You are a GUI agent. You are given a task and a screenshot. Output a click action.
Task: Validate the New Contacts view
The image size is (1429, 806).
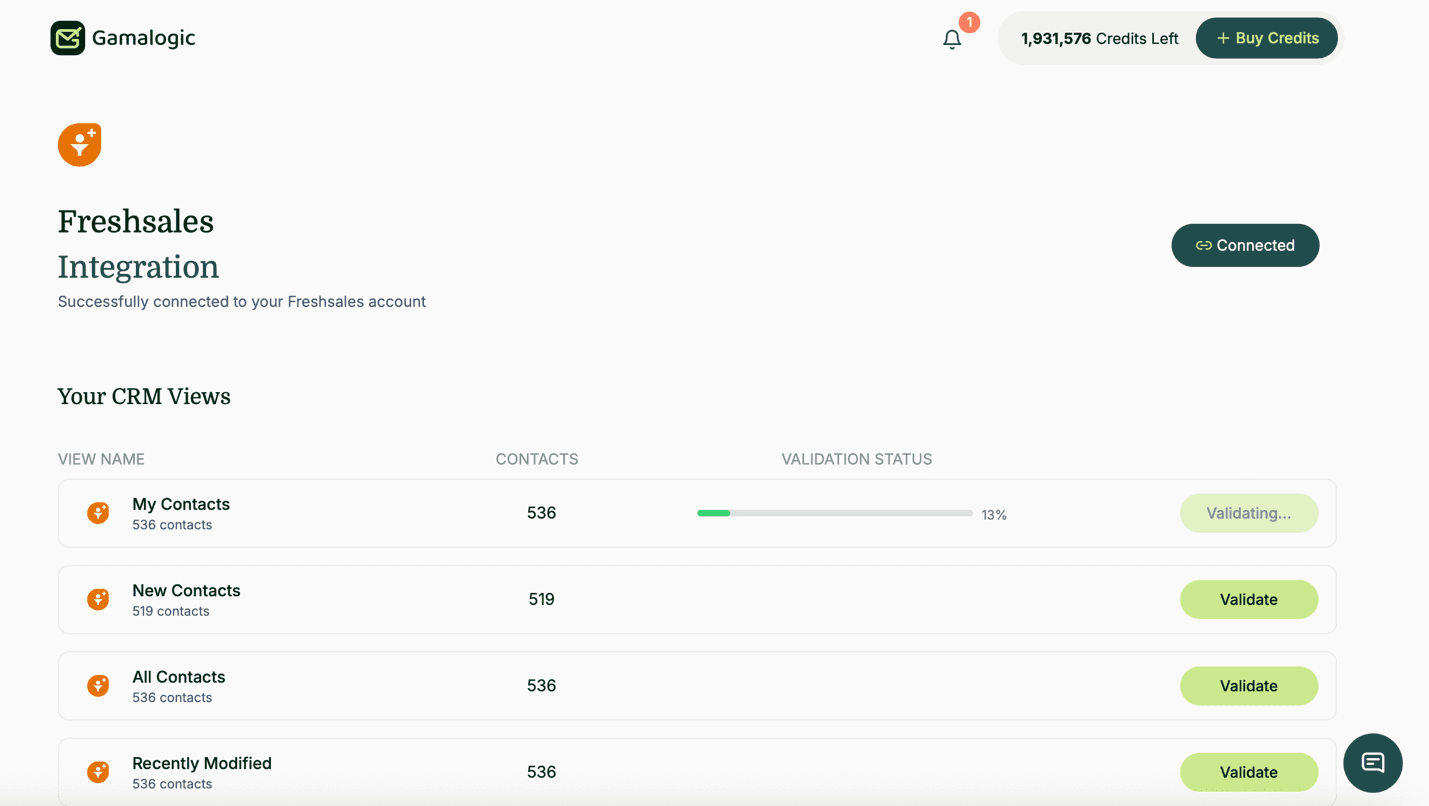pos(1249,599)
